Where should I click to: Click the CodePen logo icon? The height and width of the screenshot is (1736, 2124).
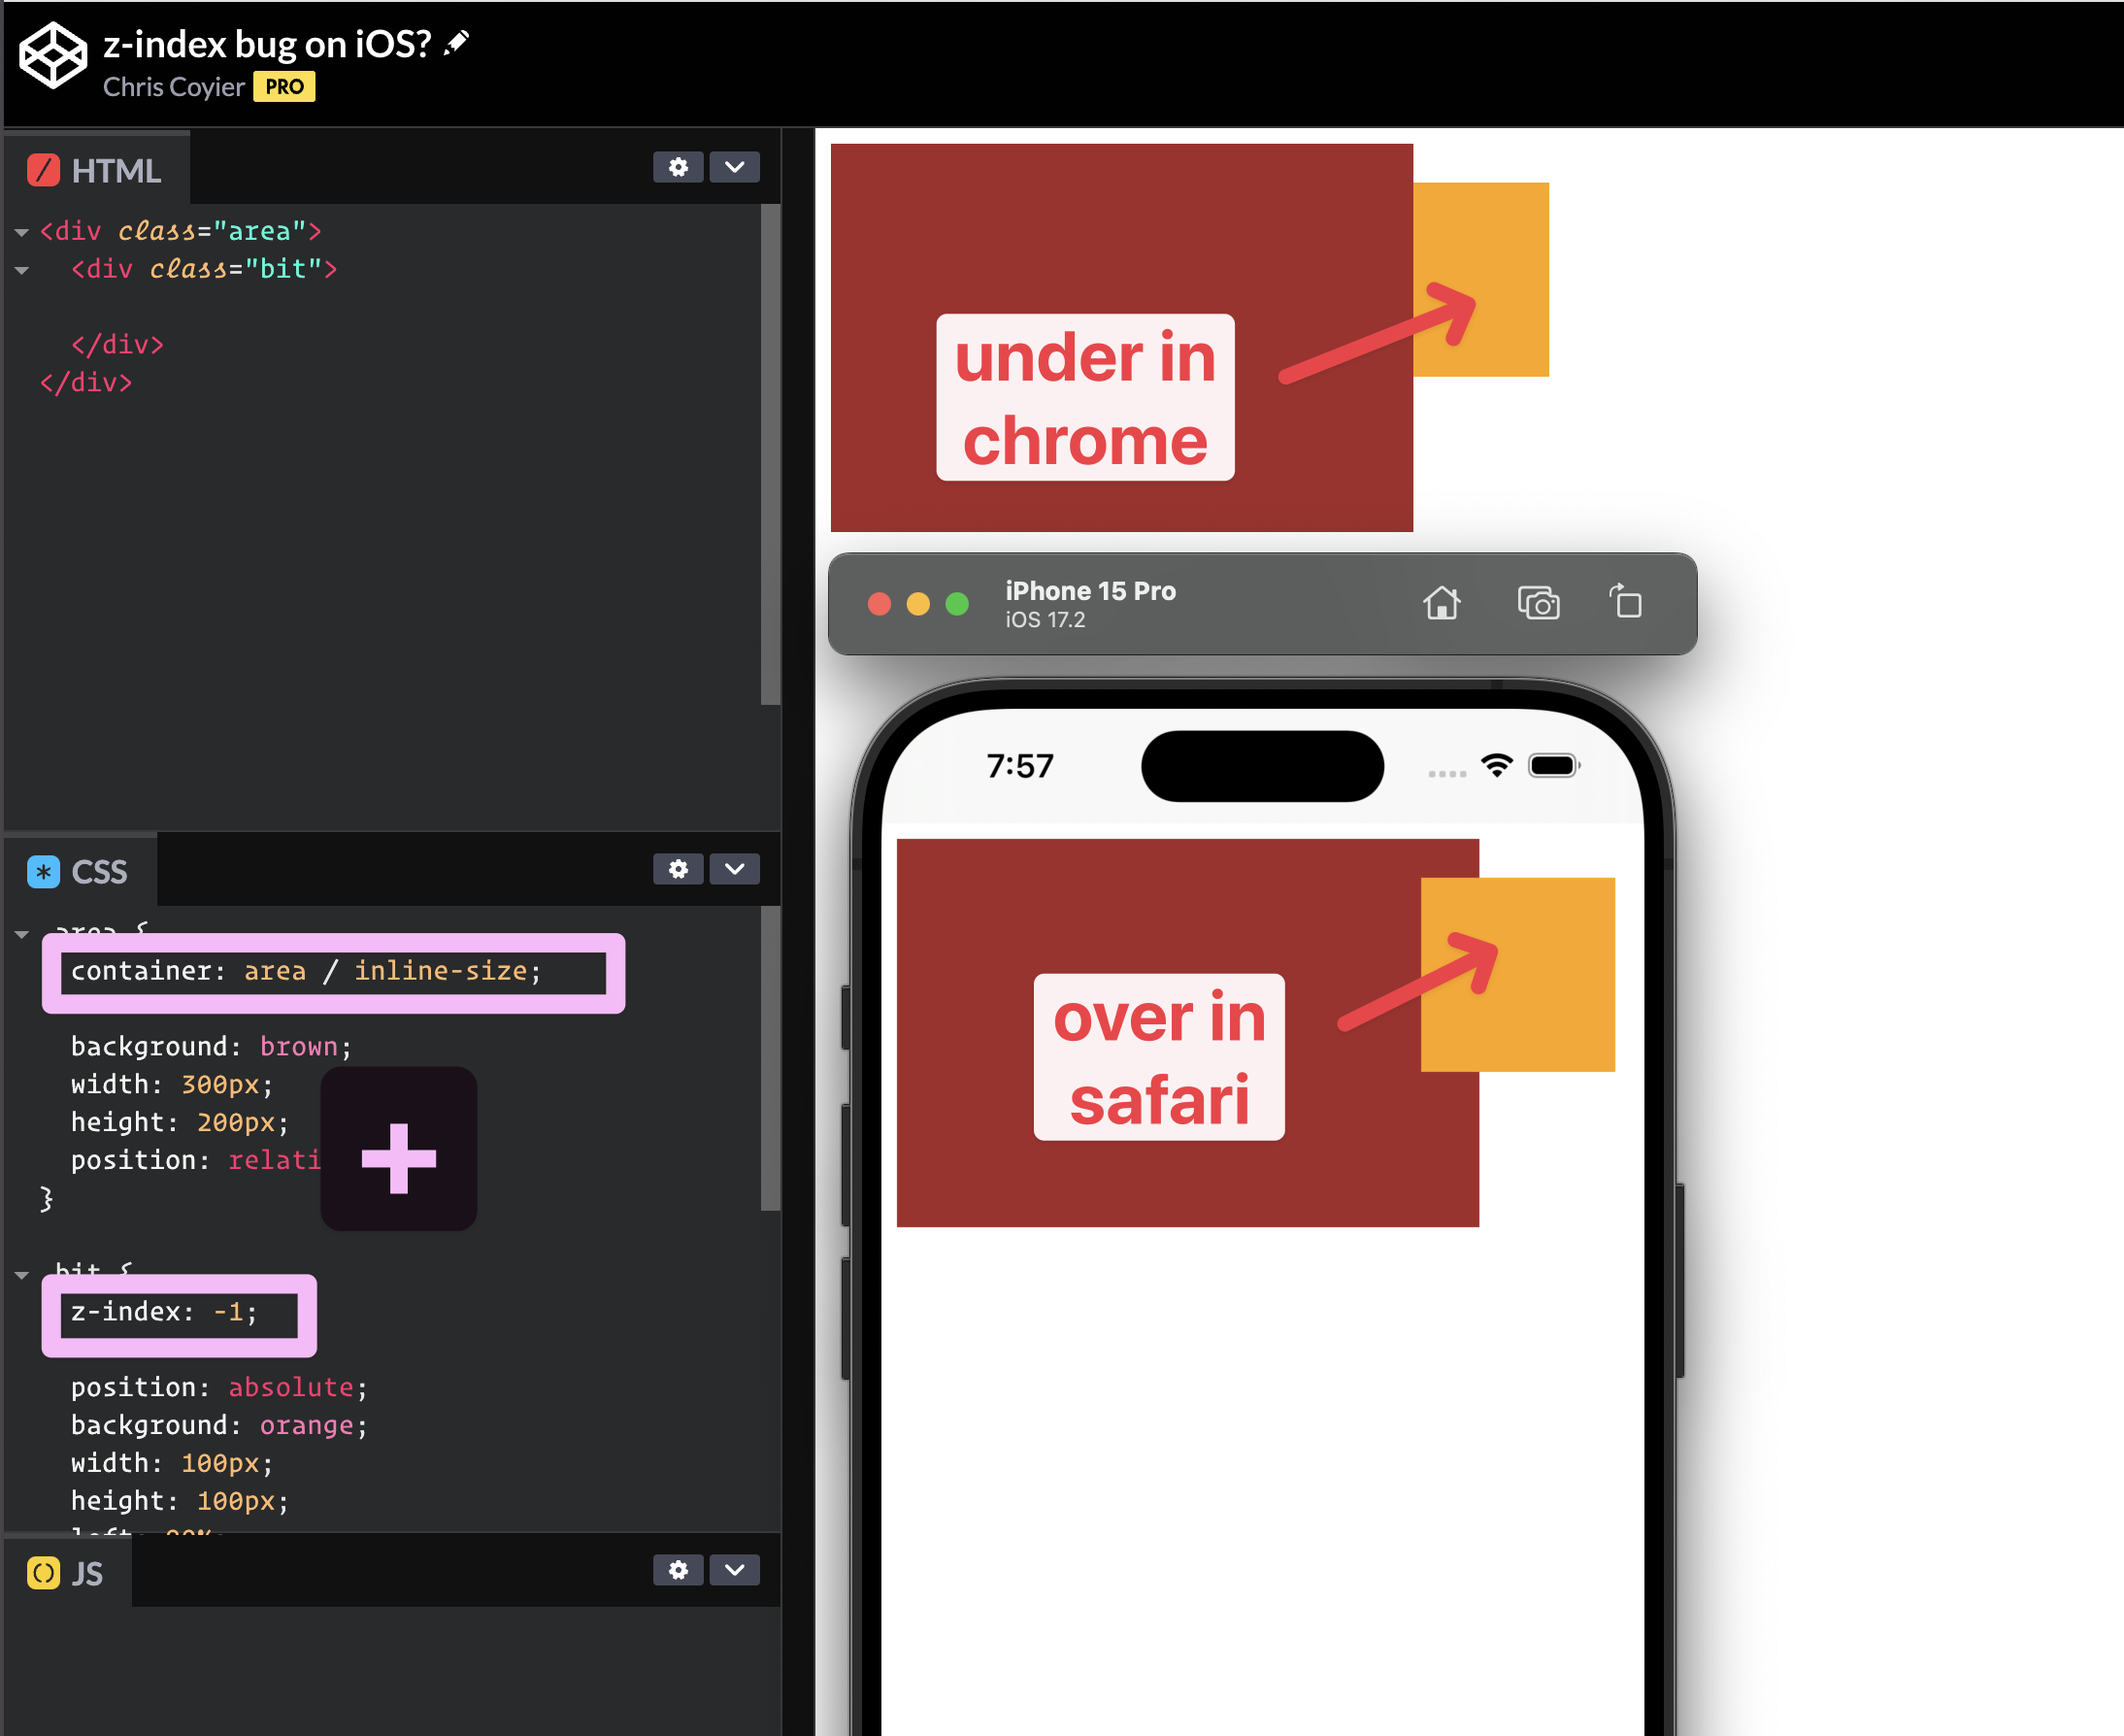click(54, 57)
